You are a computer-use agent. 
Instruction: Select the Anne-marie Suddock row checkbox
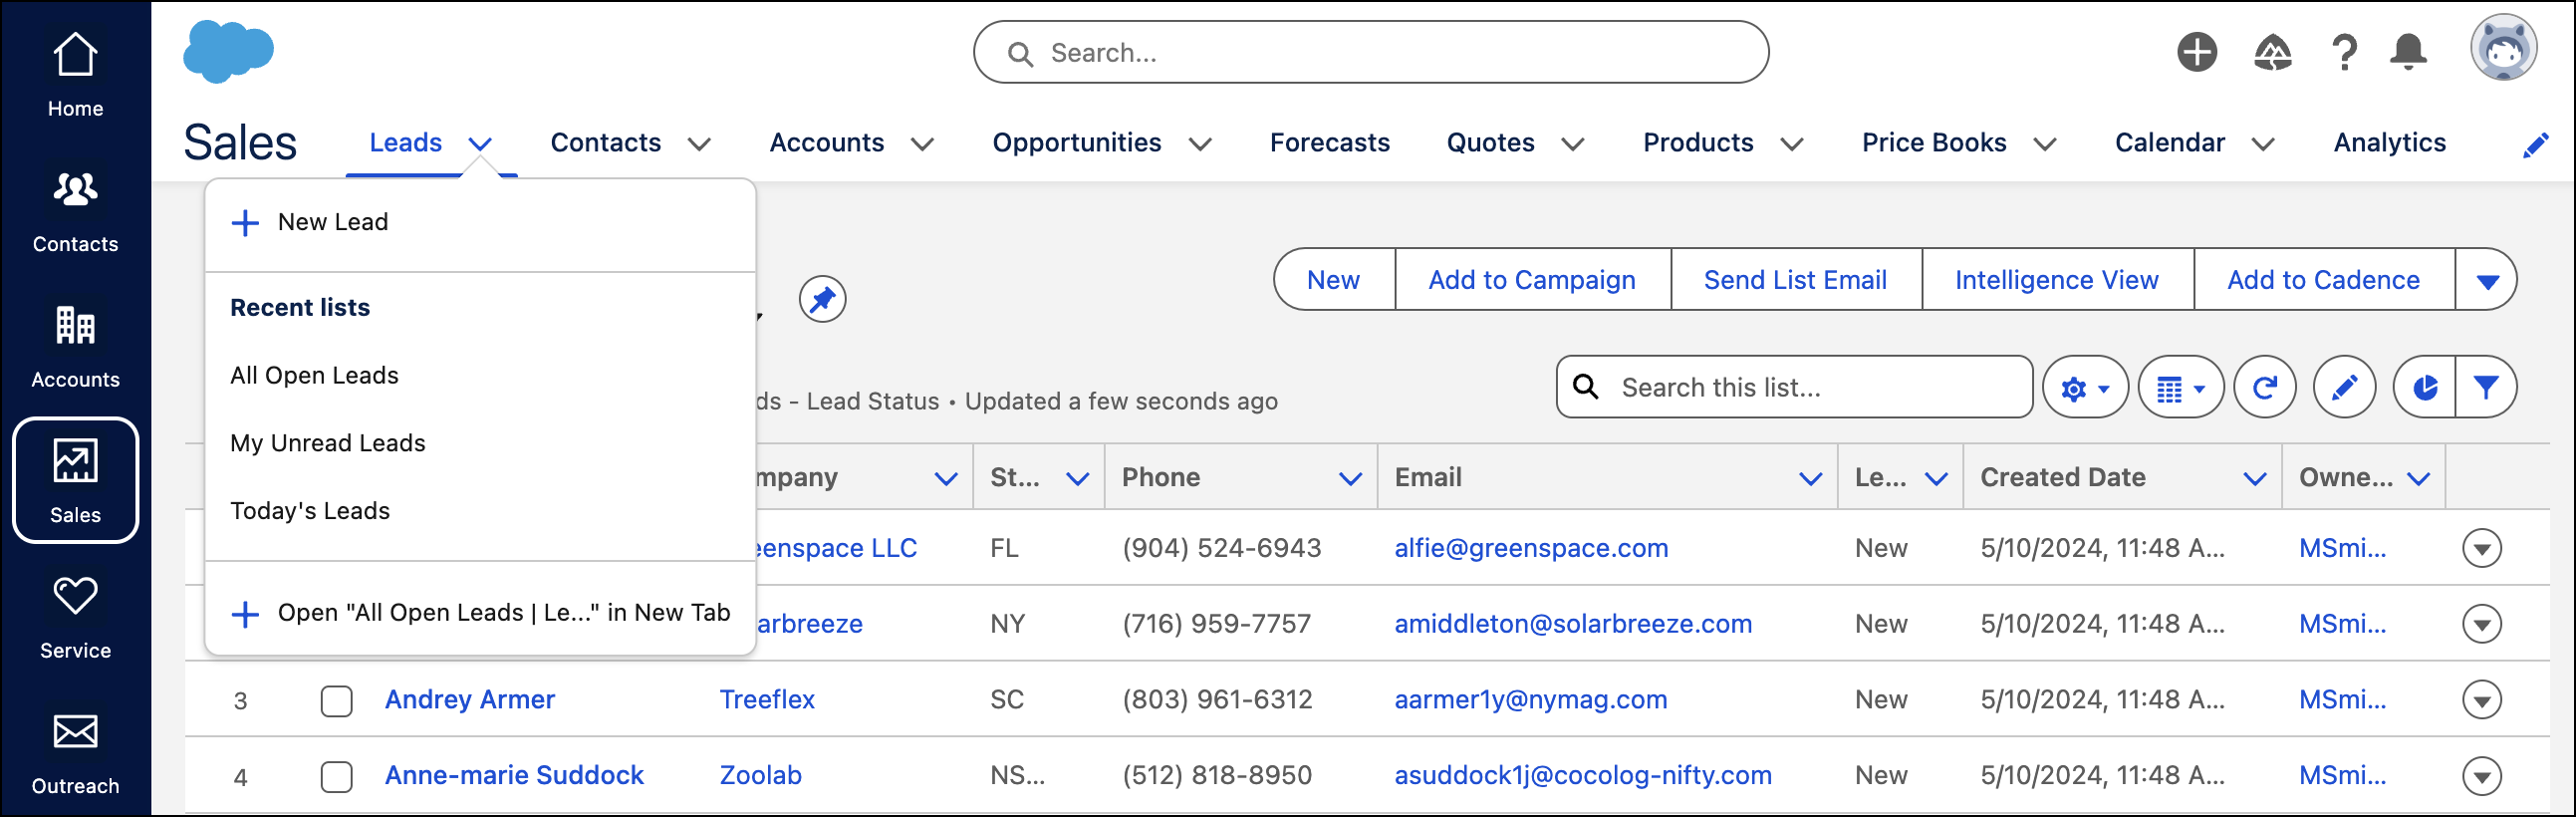coord(337,777)
